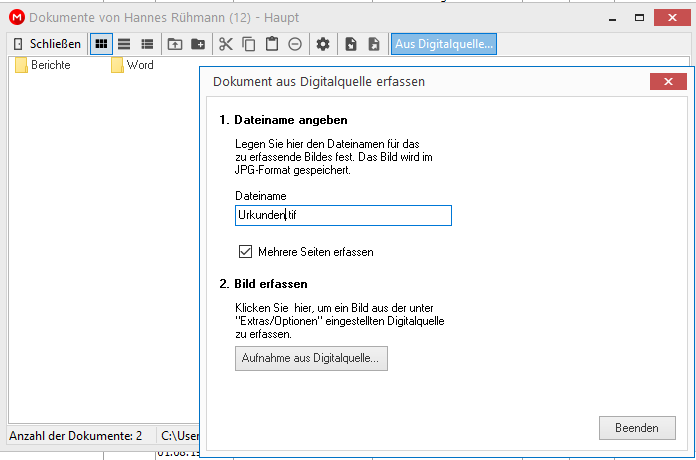Click the C:\User path in status bar
Screen dimensions: 696x460
pyautogui.click(x=180, y=436)
